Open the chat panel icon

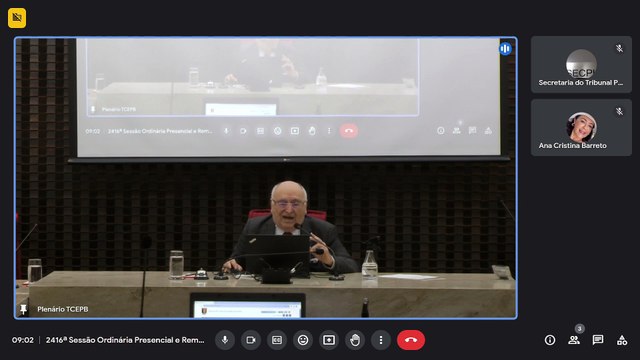pyautogui.click(x=598, y=340)
